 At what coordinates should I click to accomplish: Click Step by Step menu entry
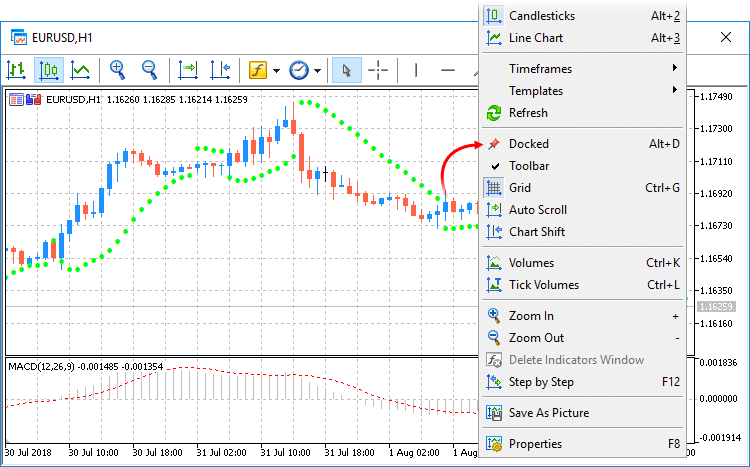(x=583, y=382)
